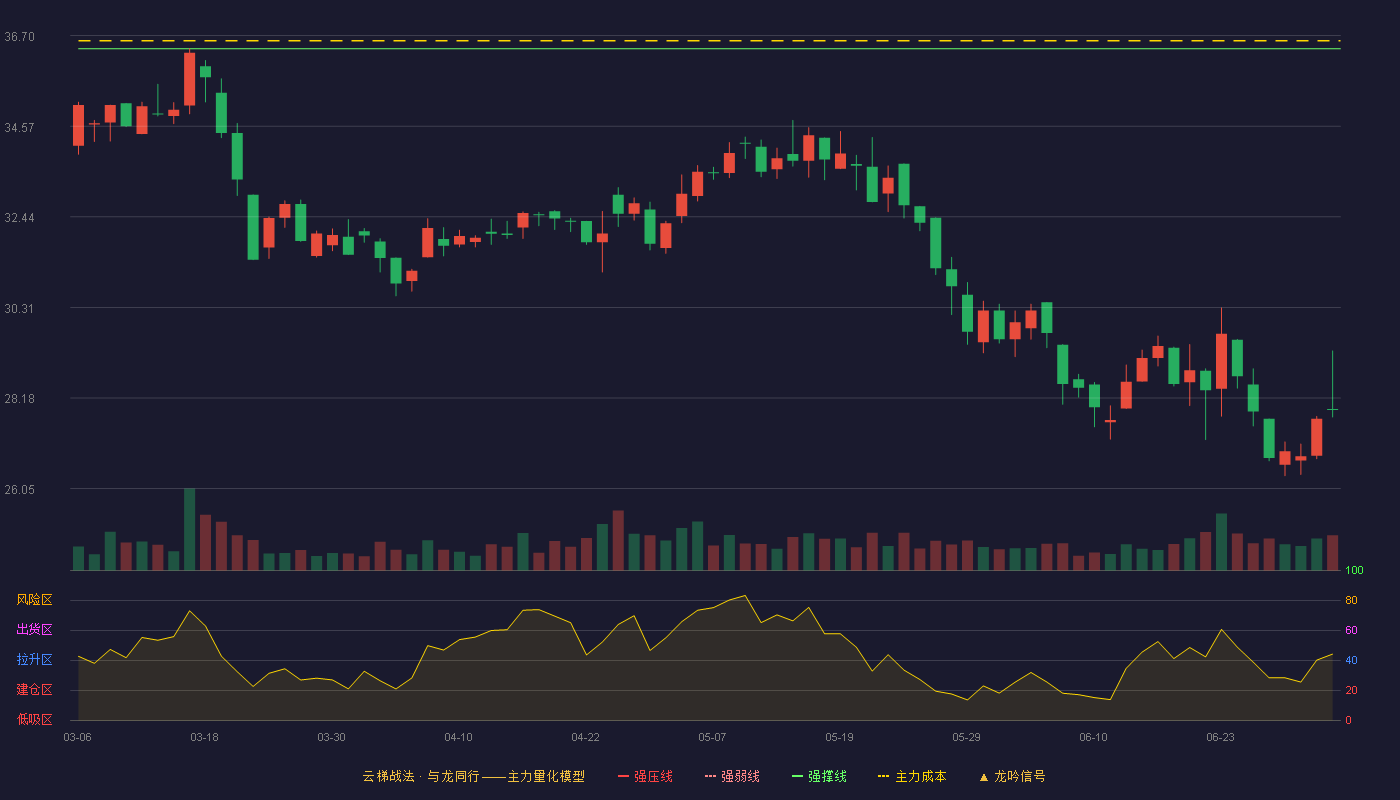Click the 05-07 date label

712,737
